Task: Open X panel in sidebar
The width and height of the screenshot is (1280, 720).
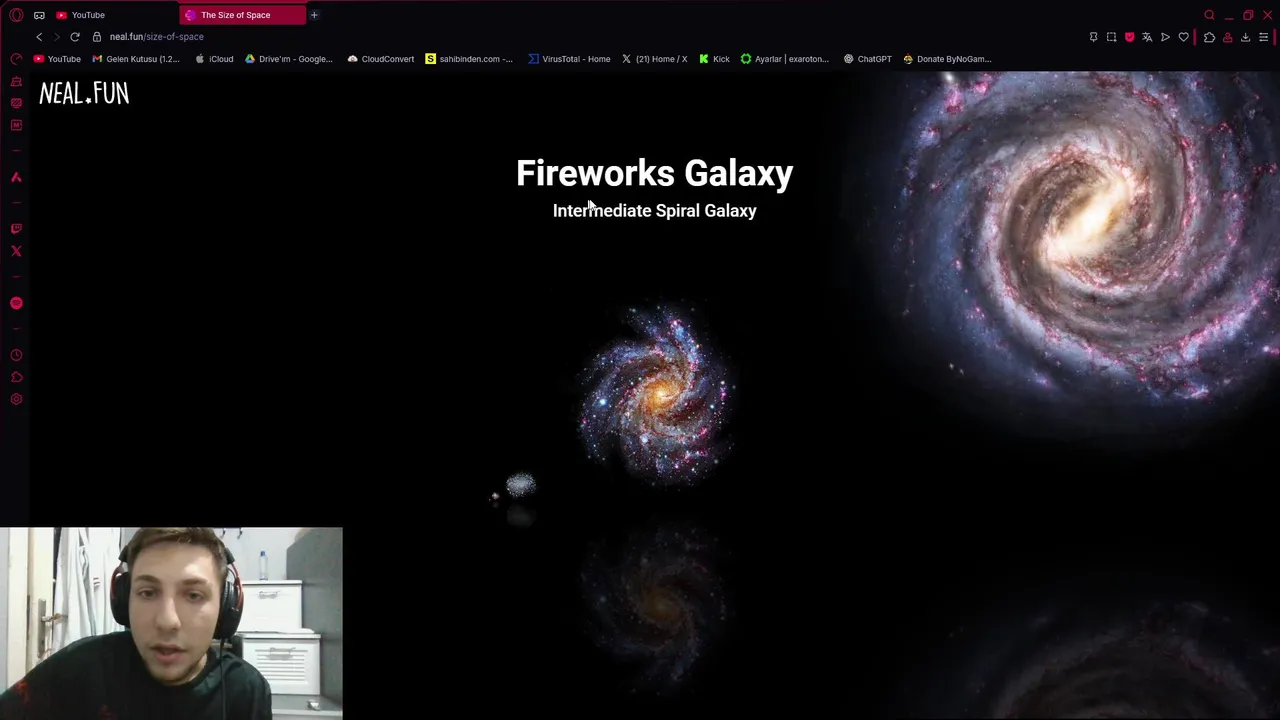Action: [x=16, y=251]
